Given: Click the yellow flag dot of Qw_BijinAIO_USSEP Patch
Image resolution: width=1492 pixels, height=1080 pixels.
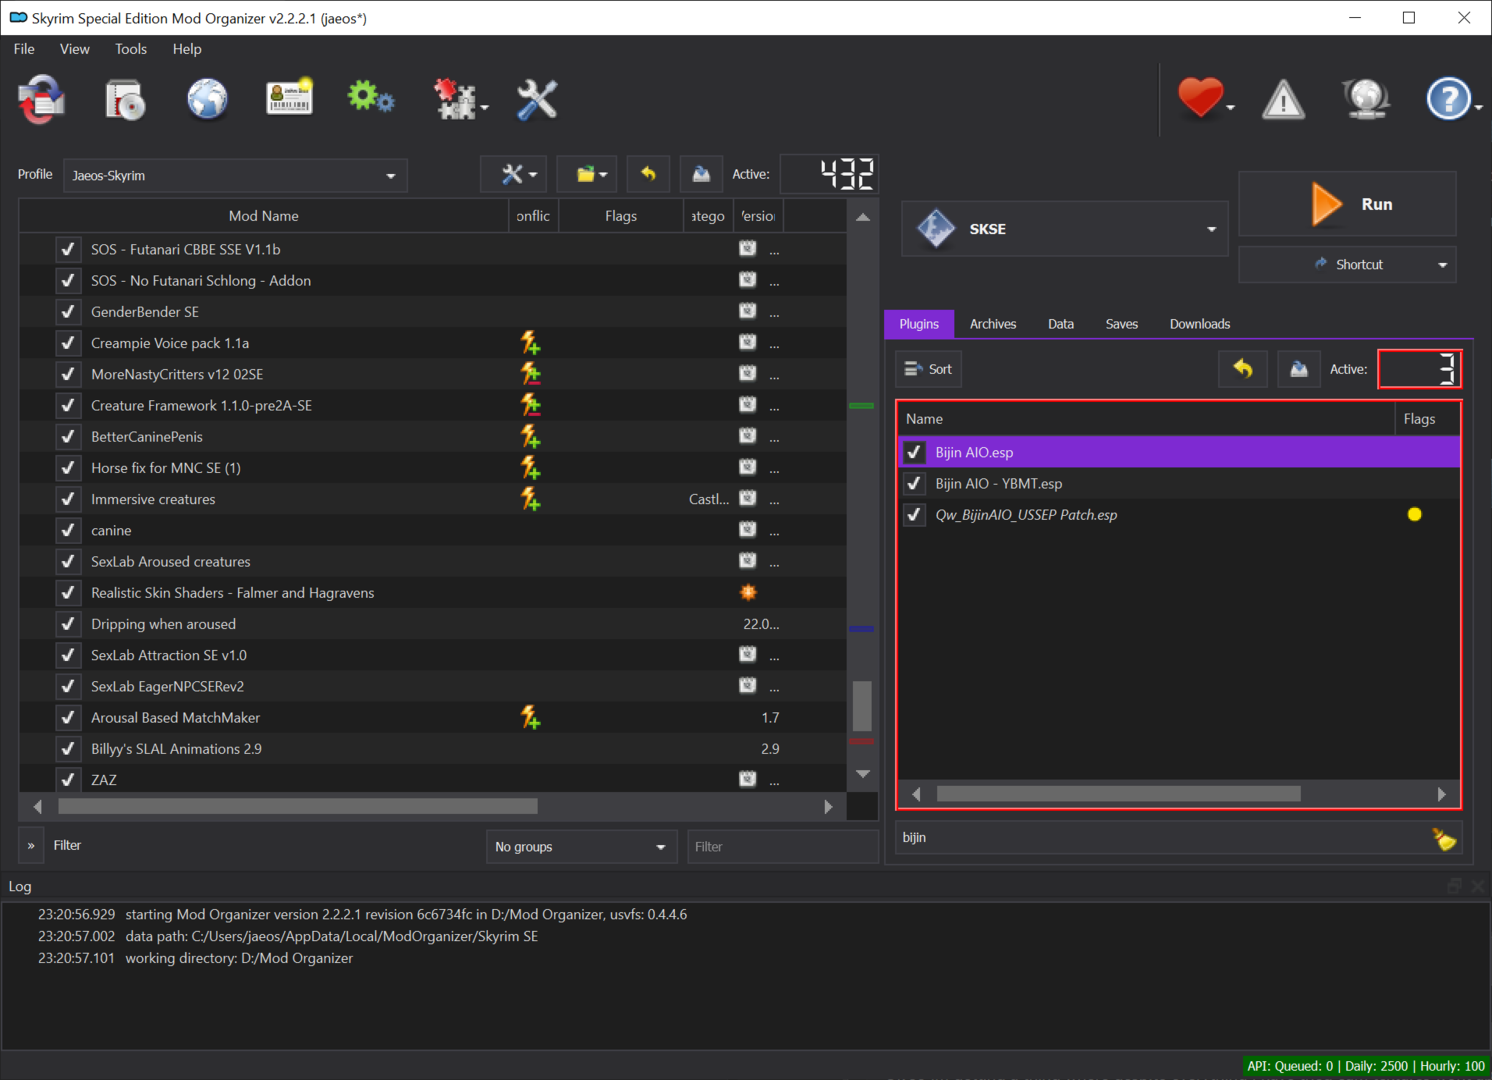Looking at the screenshot, I should pyautogui.click(x=1414, y=514).
